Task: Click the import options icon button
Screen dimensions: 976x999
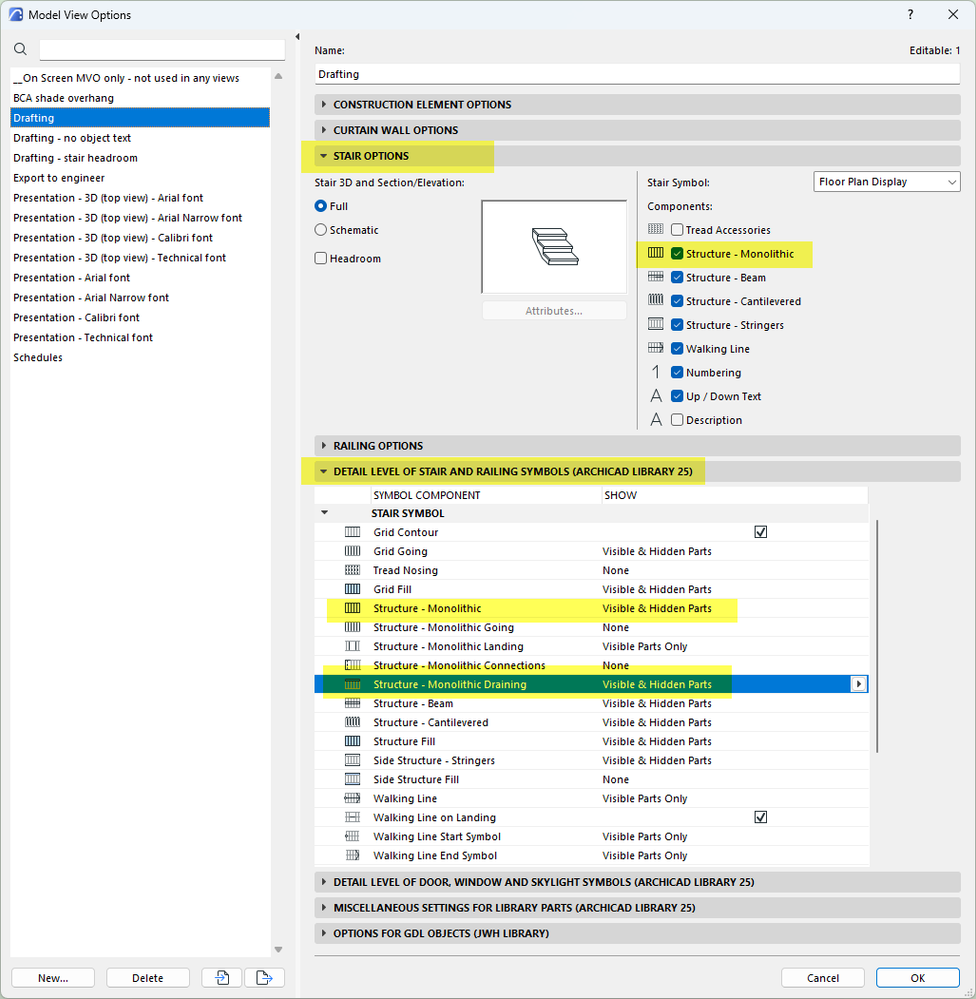Action: pyautogui.click(x=222, y=977)
